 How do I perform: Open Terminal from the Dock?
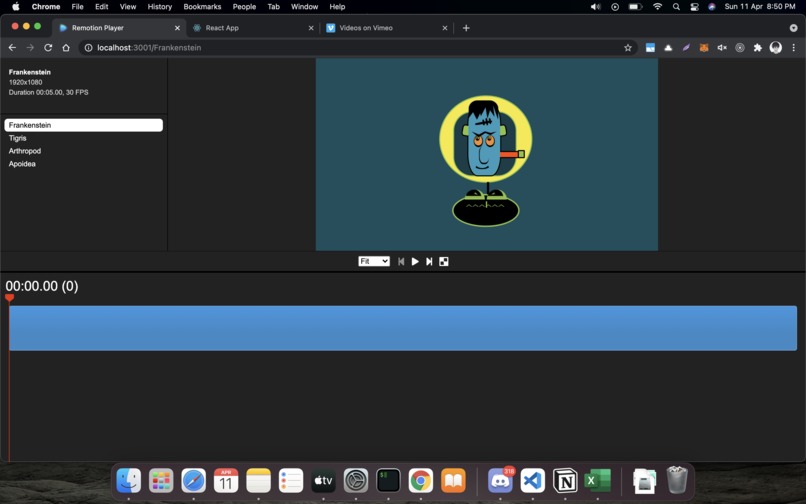click(388, 481)
